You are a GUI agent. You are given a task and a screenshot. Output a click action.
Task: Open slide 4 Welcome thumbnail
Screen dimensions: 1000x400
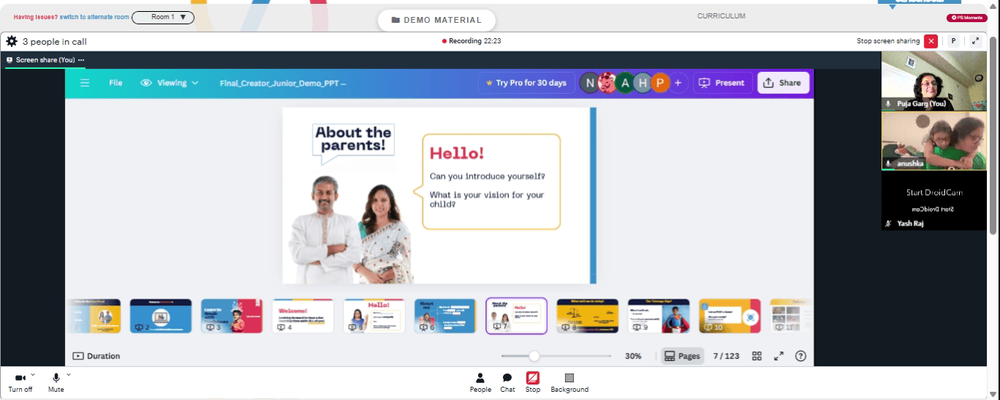303,316
